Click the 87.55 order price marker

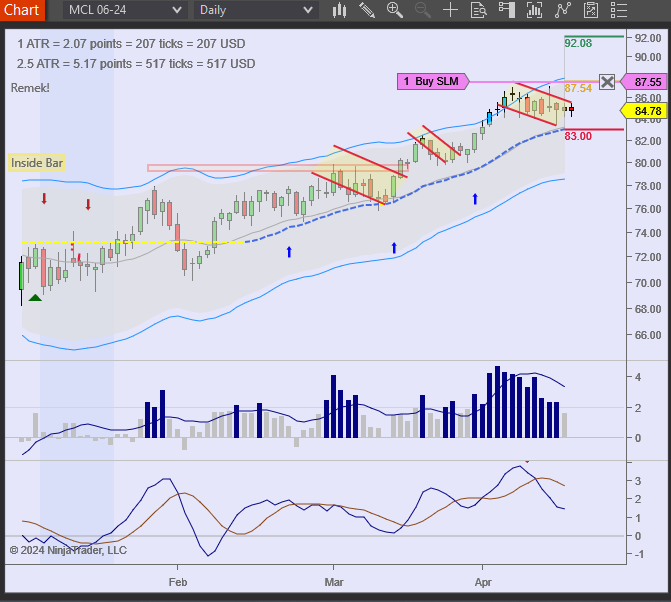pyautogui.click(x=645, y=82)
